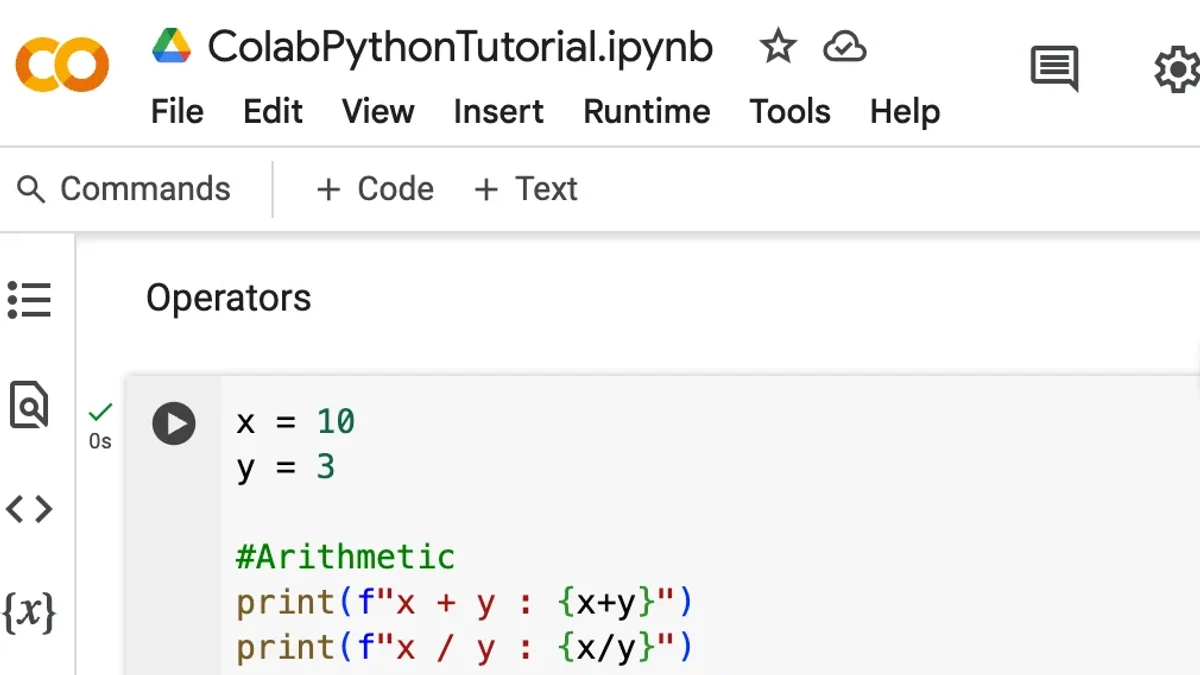Screen dimensions: 1200x675
Task: Star the ColabPythonTutorial notebook
Action: point(777,46)
